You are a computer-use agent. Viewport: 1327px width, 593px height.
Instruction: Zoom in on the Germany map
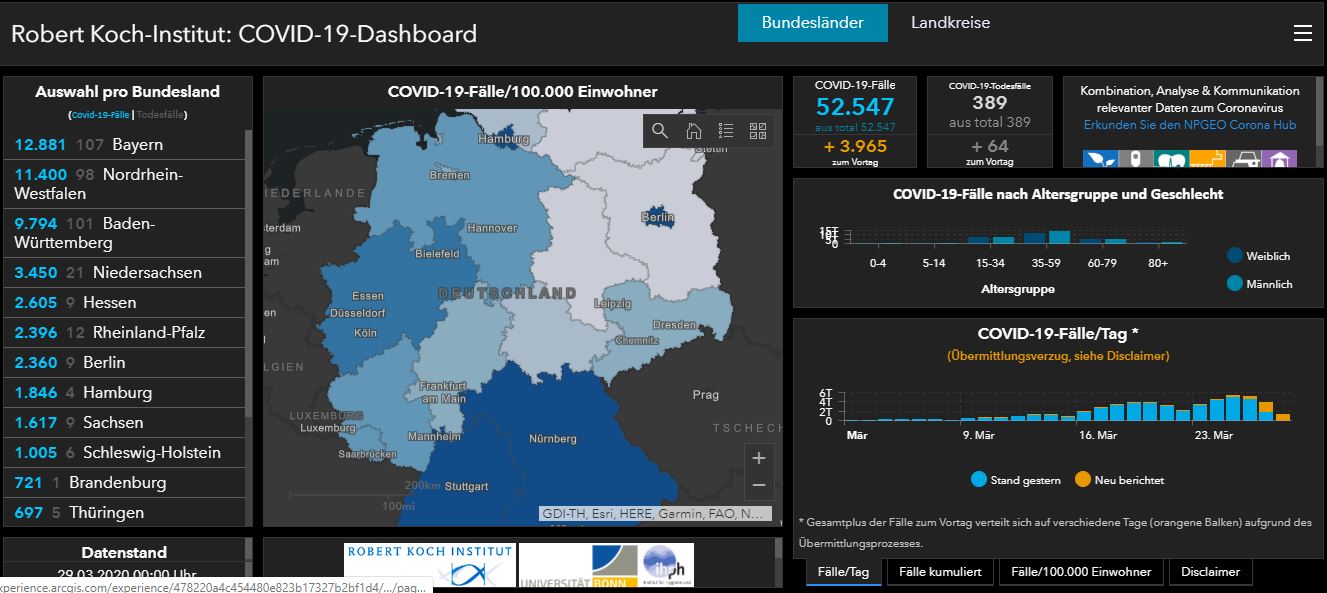759,456
